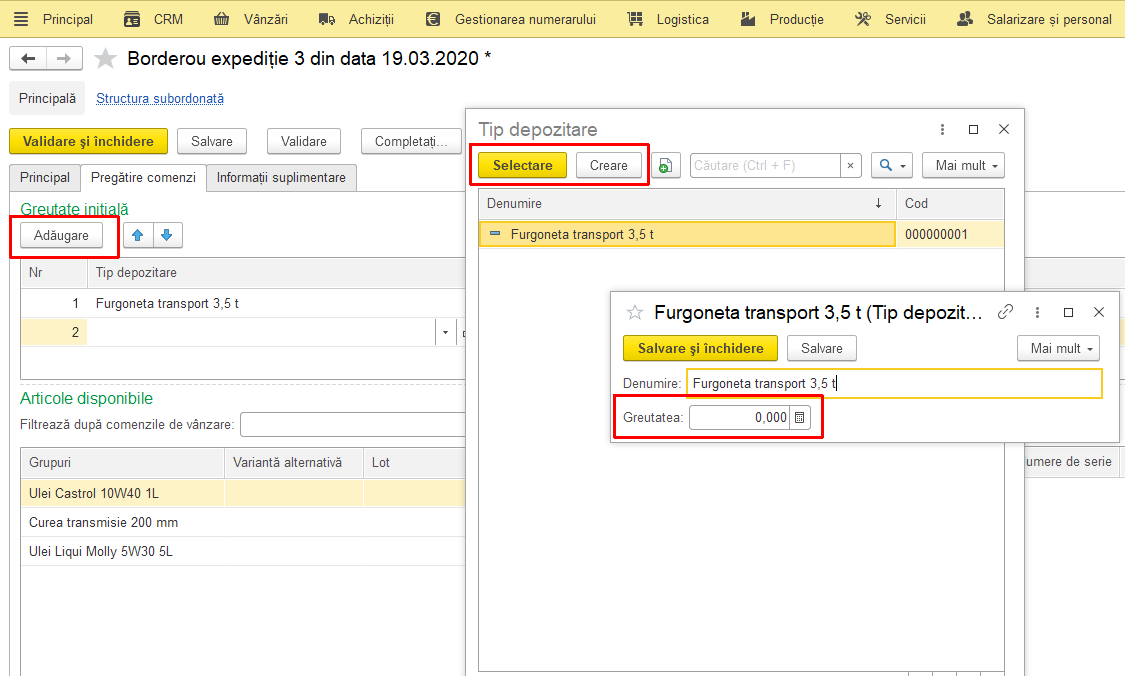
Task: Click the Lot column header
Action: [x=415, y=463]
